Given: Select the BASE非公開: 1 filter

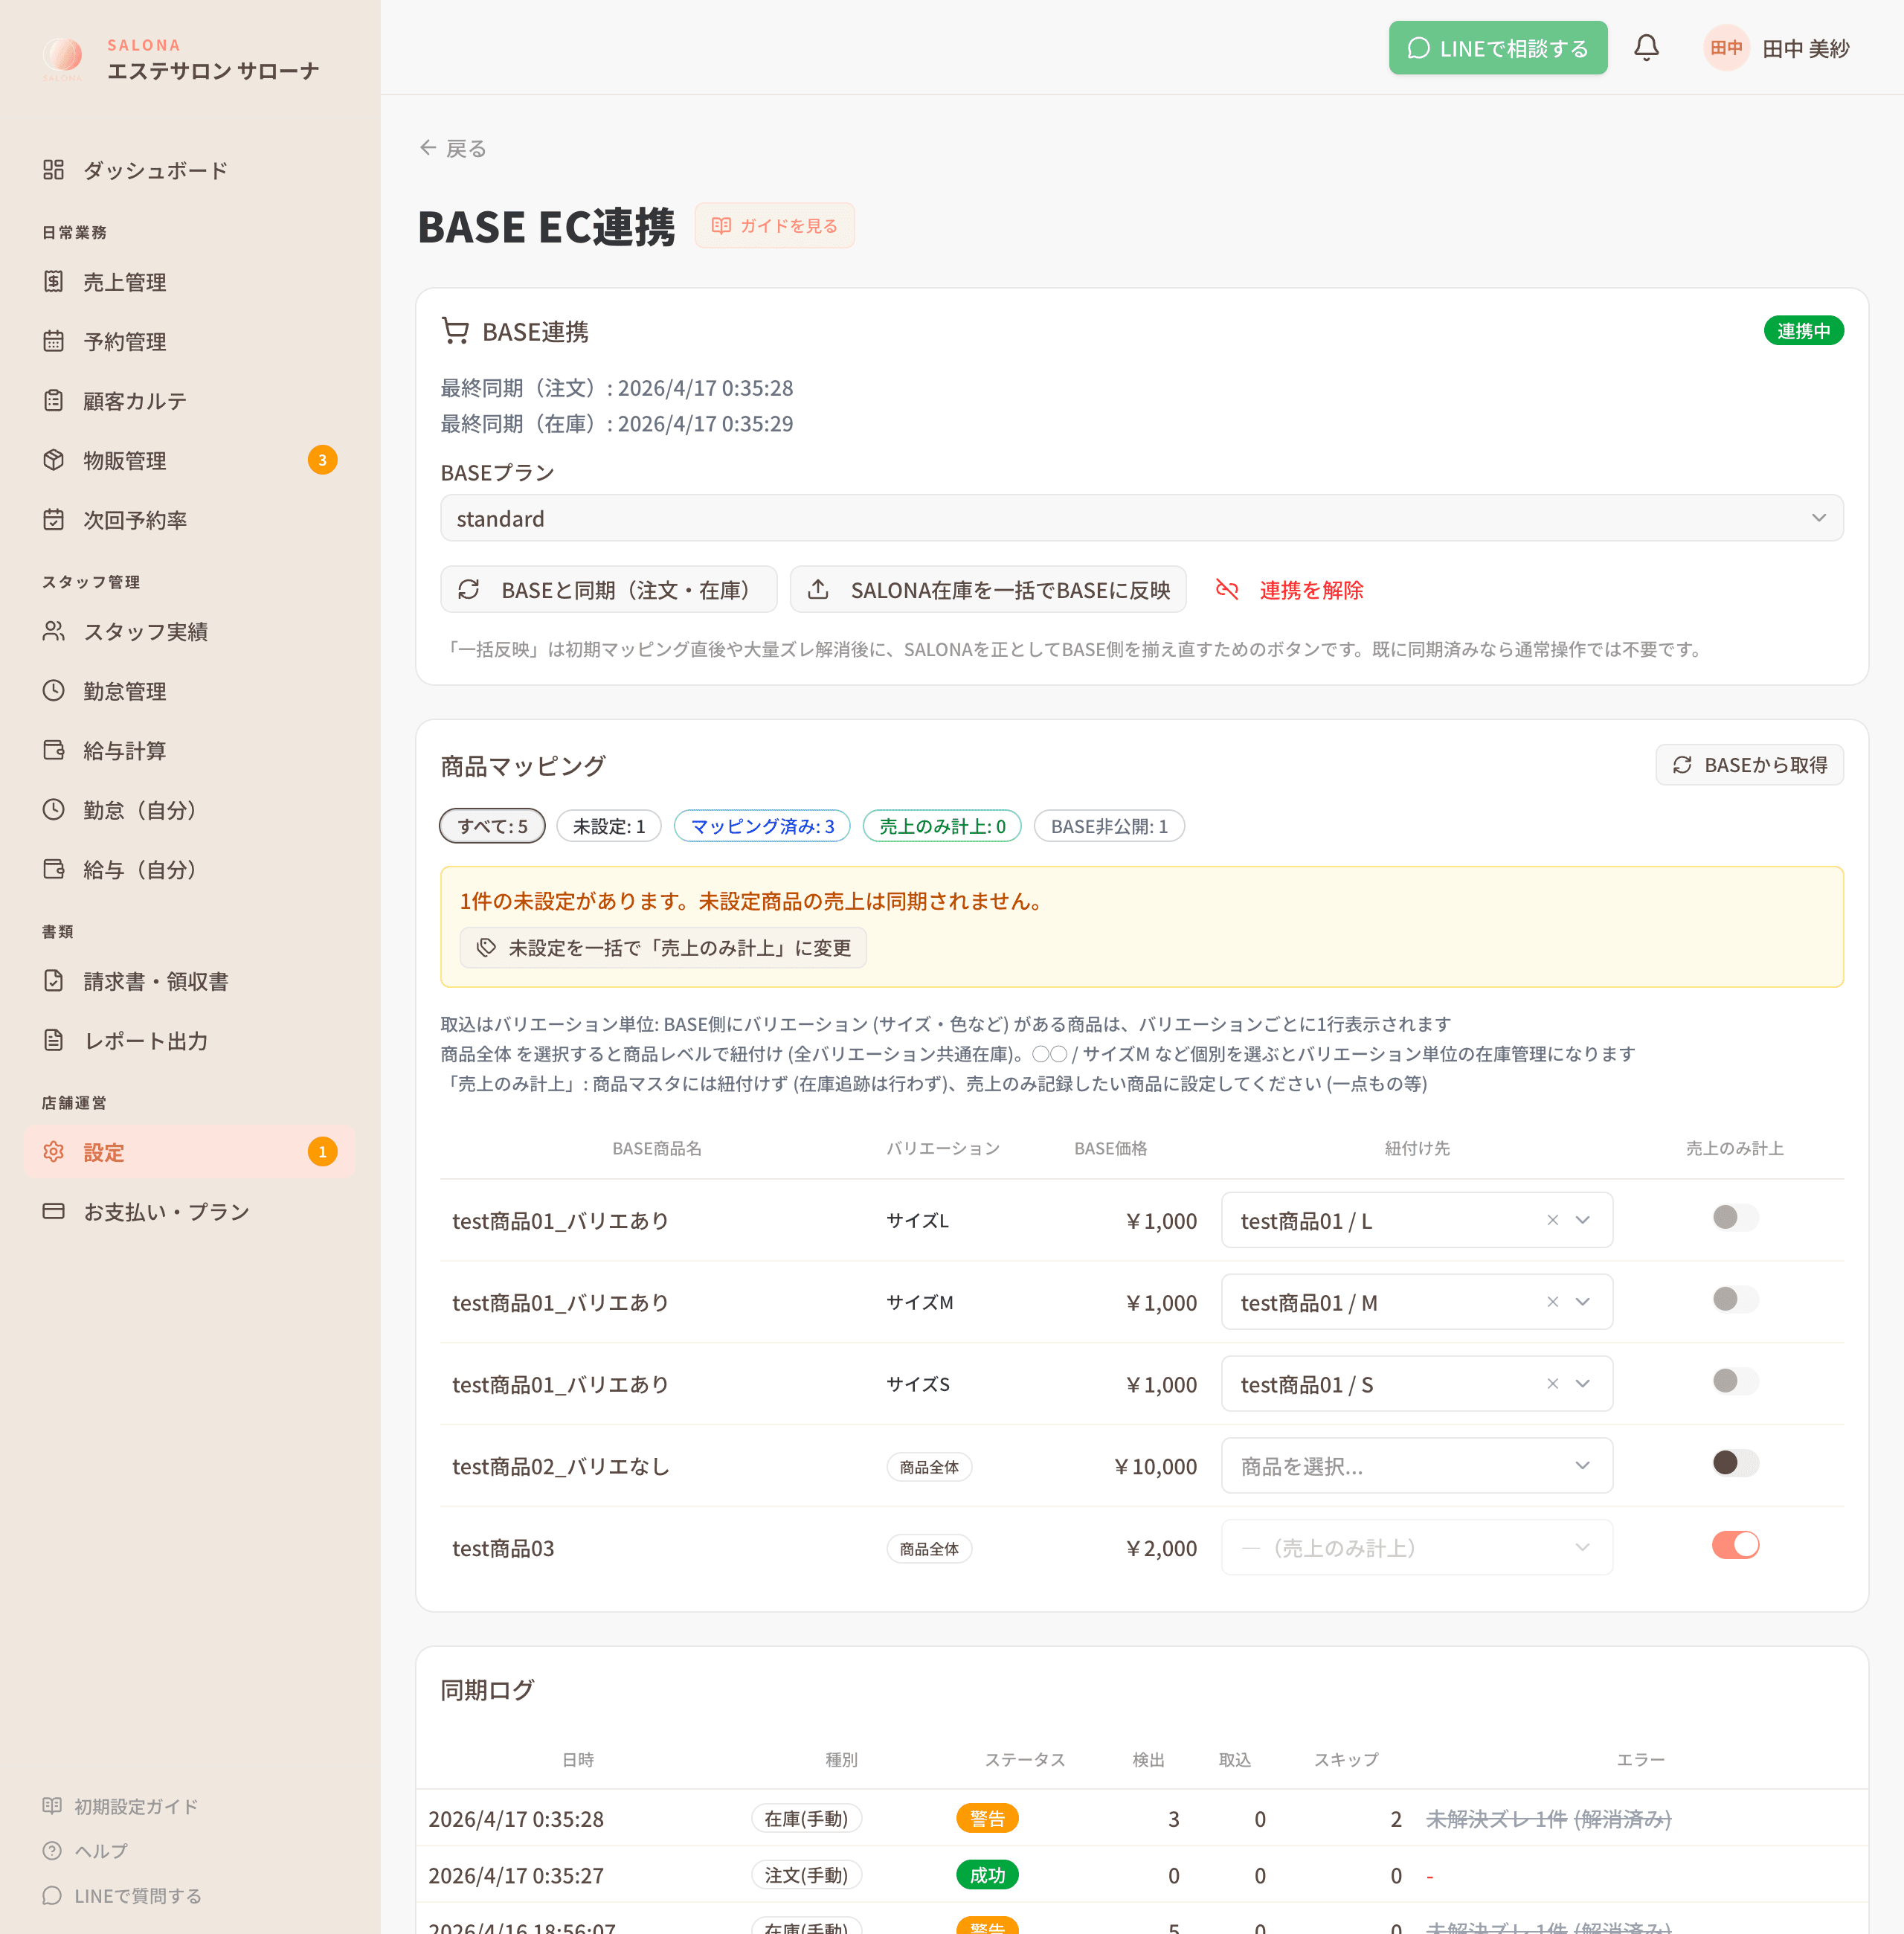Looking at the screenshot, I should pyautogui.click(x=1109, y=826).
